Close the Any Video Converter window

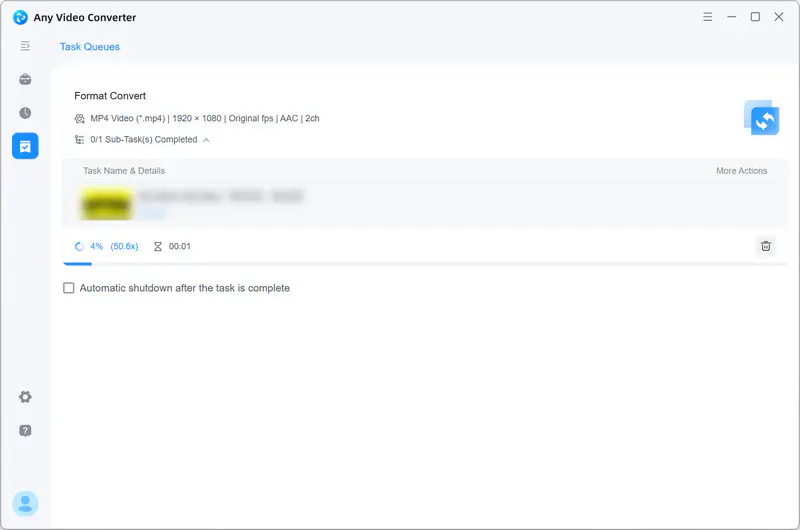point(779,17)
